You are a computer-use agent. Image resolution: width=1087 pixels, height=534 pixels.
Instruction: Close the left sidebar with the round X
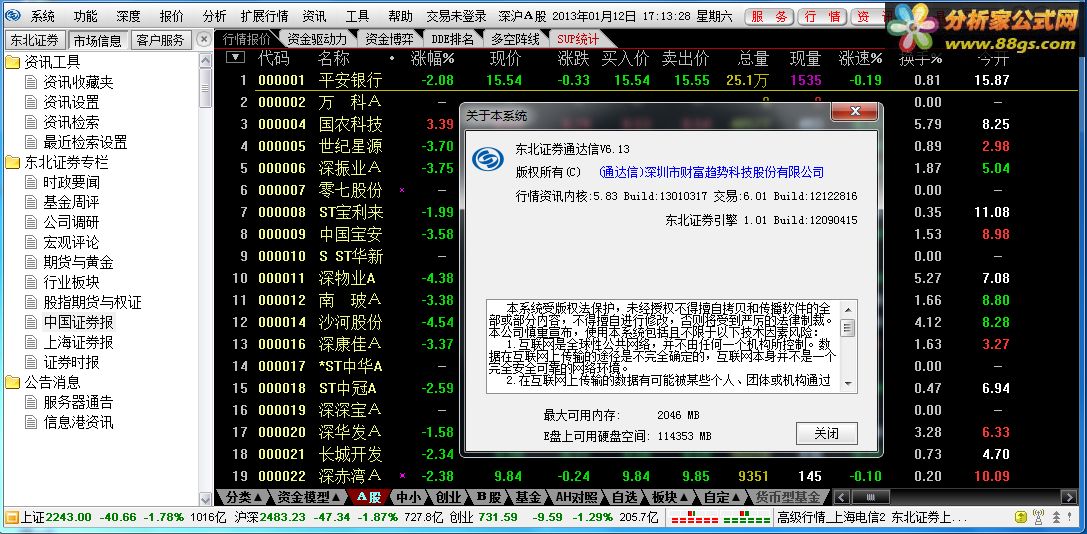(203, 40)
